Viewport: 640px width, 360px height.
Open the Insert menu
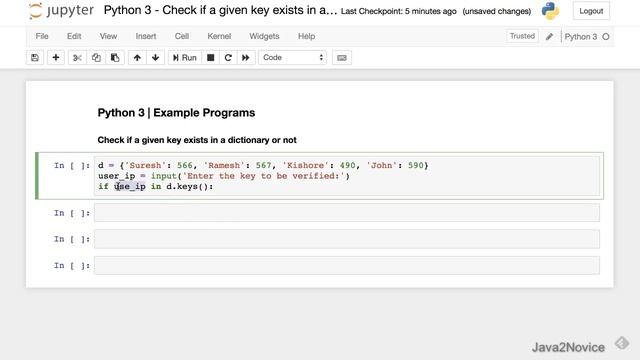[146, 36]
